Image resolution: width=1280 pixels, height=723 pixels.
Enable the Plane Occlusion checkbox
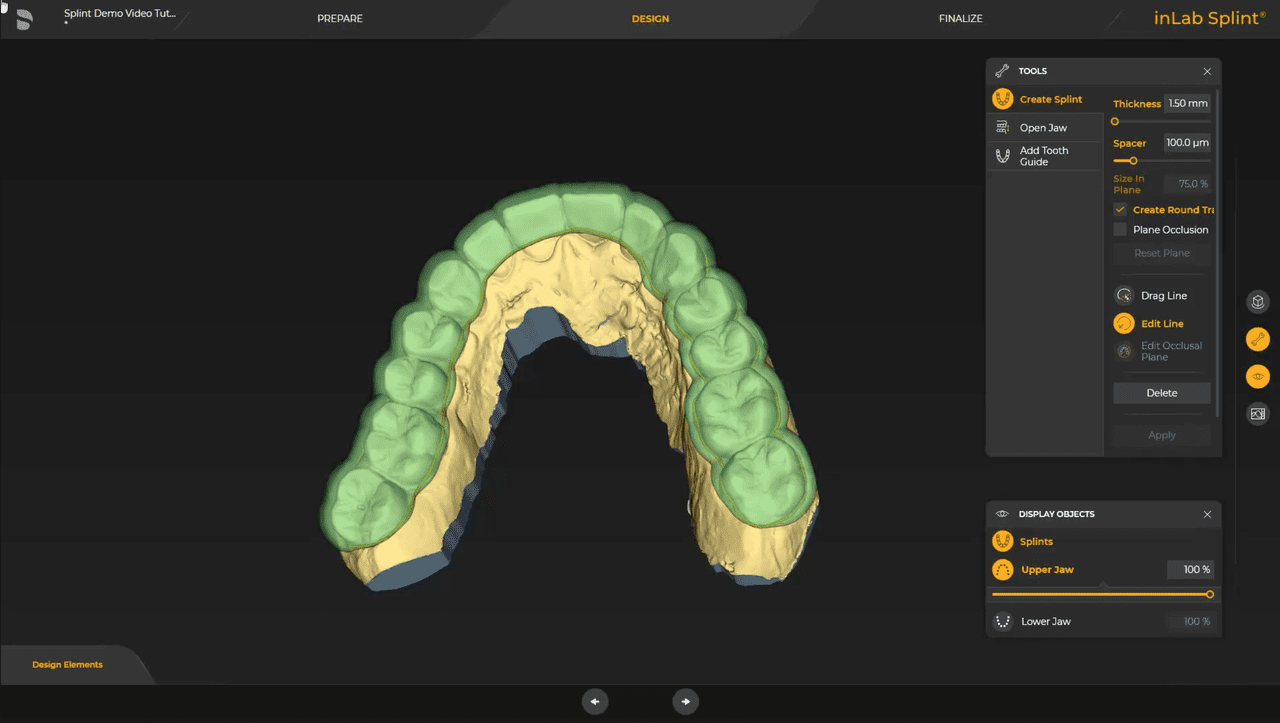(x=1120, y=229)
